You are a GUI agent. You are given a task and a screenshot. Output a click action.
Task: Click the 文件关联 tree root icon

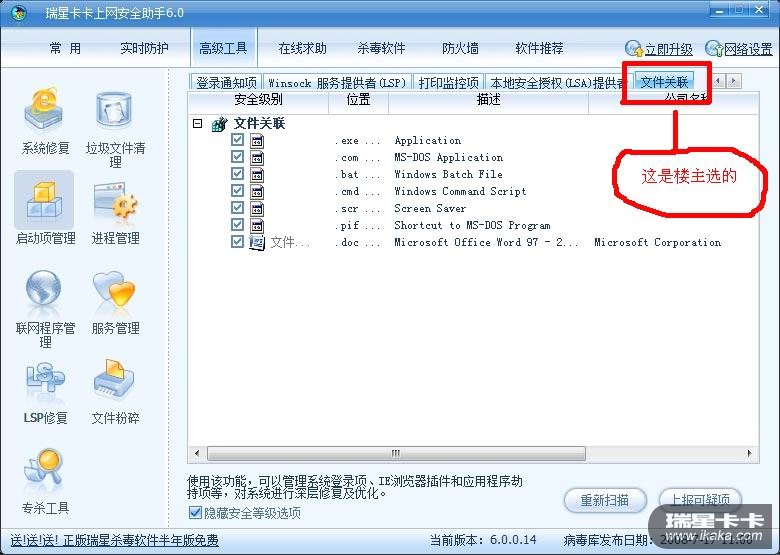(219, 124)
